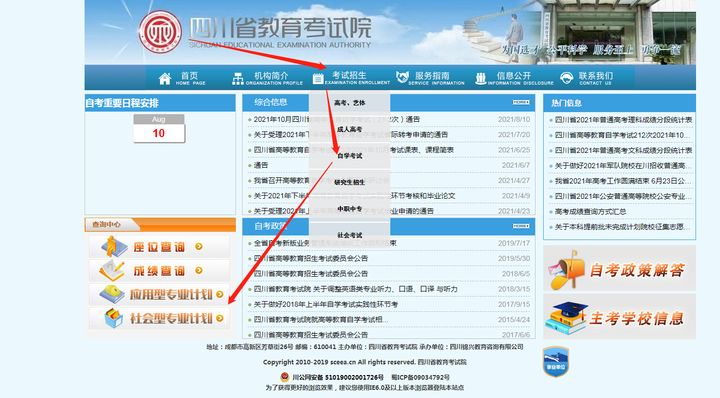Open 关于做好2021年军队院校在川招收普通高 link
This screenshot has height=398, width=720.
click(x=623, y=166)
